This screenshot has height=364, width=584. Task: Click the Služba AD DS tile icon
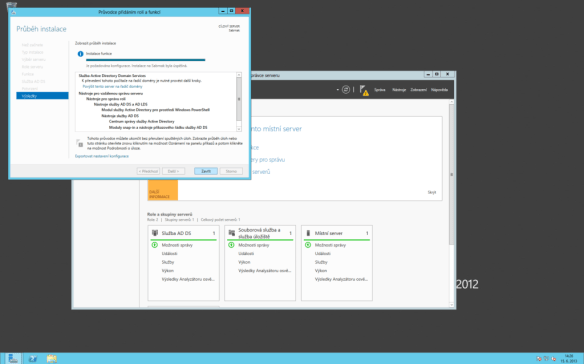coord(155,233)
